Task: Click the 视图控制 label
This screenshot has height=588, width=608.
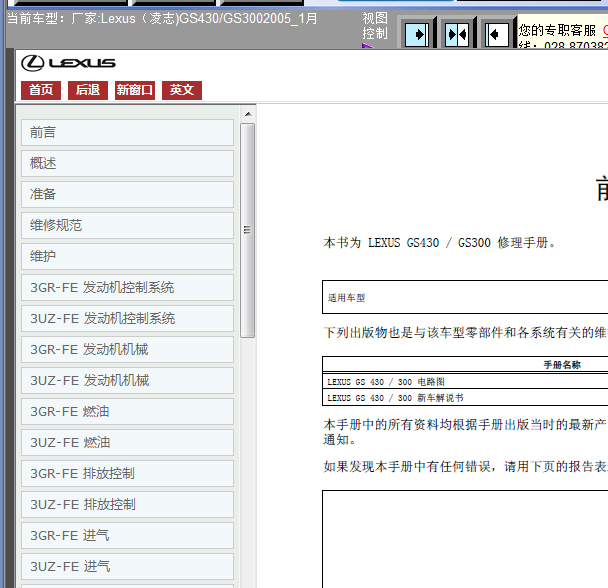Action: click(x=375, y=26)
